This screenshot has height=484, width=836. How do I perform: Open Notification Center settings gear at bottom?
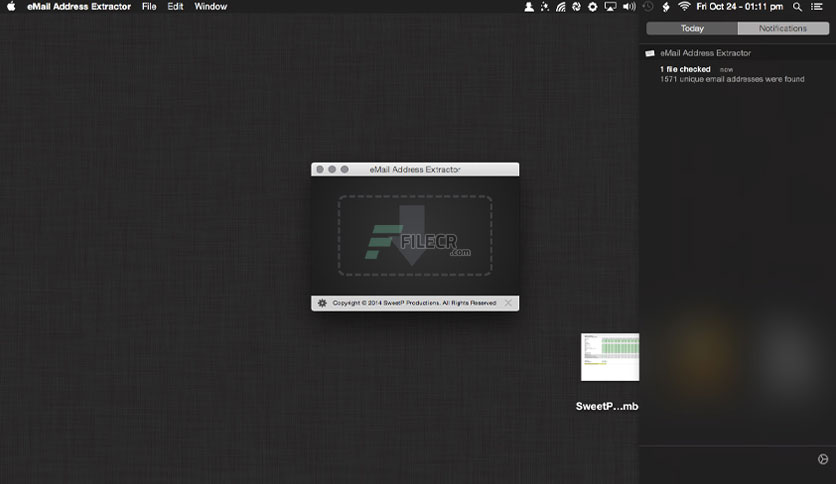[x=823, y=459]
